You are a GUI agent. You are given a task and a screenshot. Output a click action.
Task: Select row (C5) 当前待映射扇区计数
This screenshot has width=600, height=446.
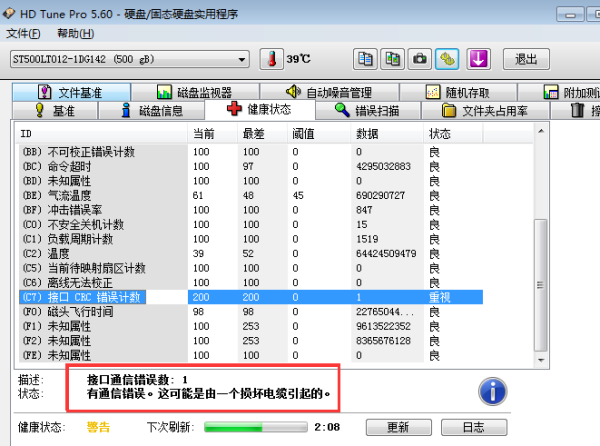251,268
